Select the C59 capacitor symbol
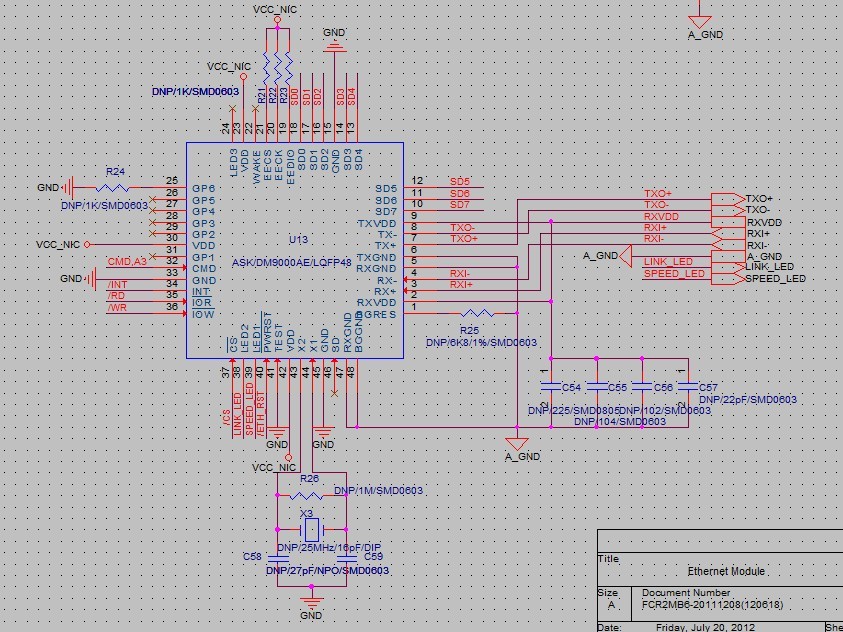This screenshot has height=632, width=843. click(x=347, y=559)
